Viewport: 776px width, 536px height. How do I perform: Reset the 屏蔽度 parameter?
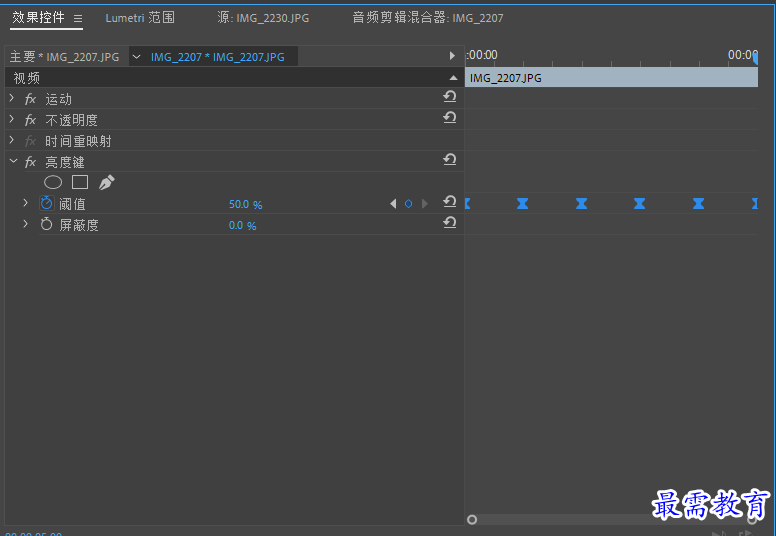tap(449, 223)
